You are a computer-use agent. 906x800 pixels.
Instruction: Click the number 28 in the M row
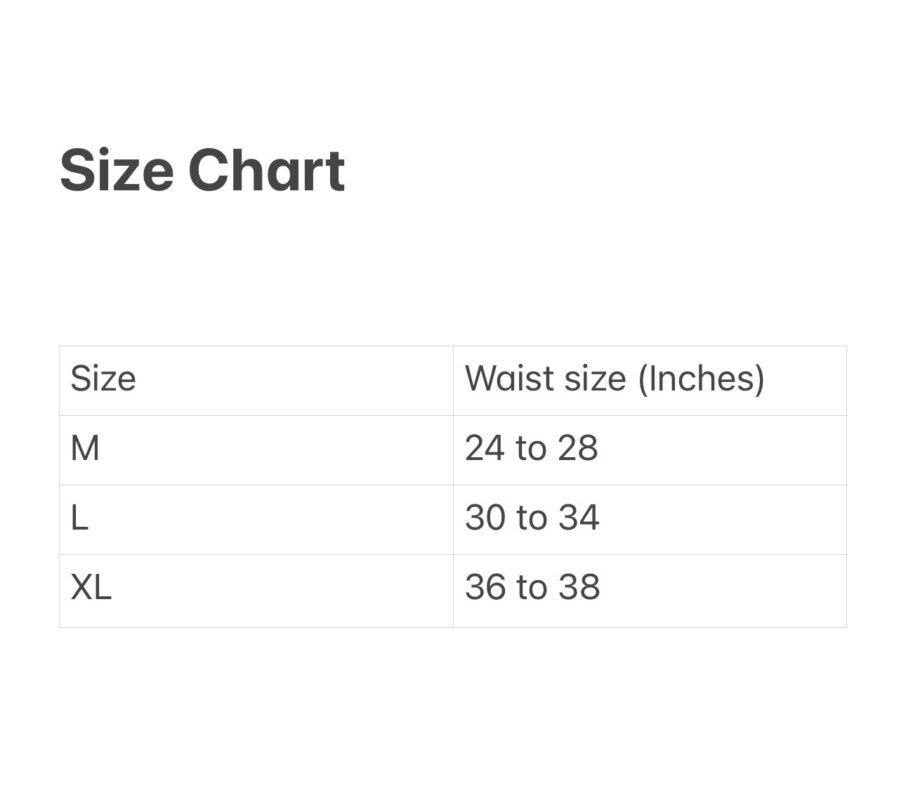click(x=578, y=449)
